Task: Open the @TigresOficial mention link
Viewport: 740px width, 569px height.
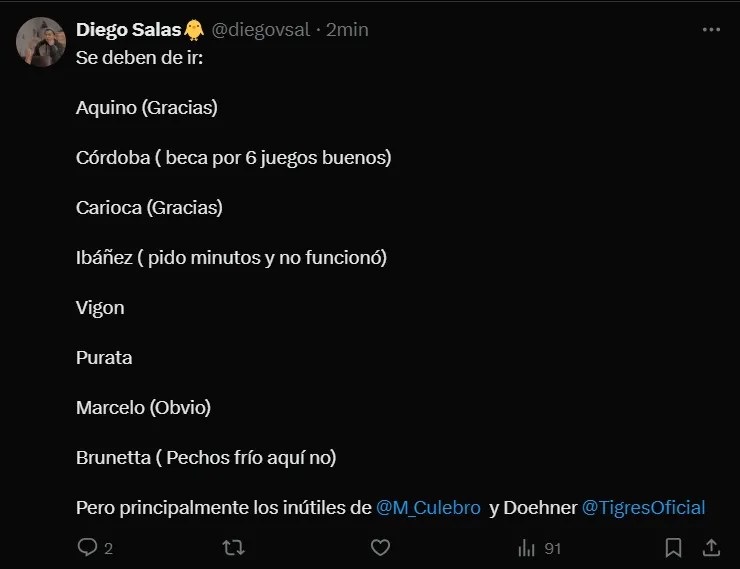Action: coord(643,508)
